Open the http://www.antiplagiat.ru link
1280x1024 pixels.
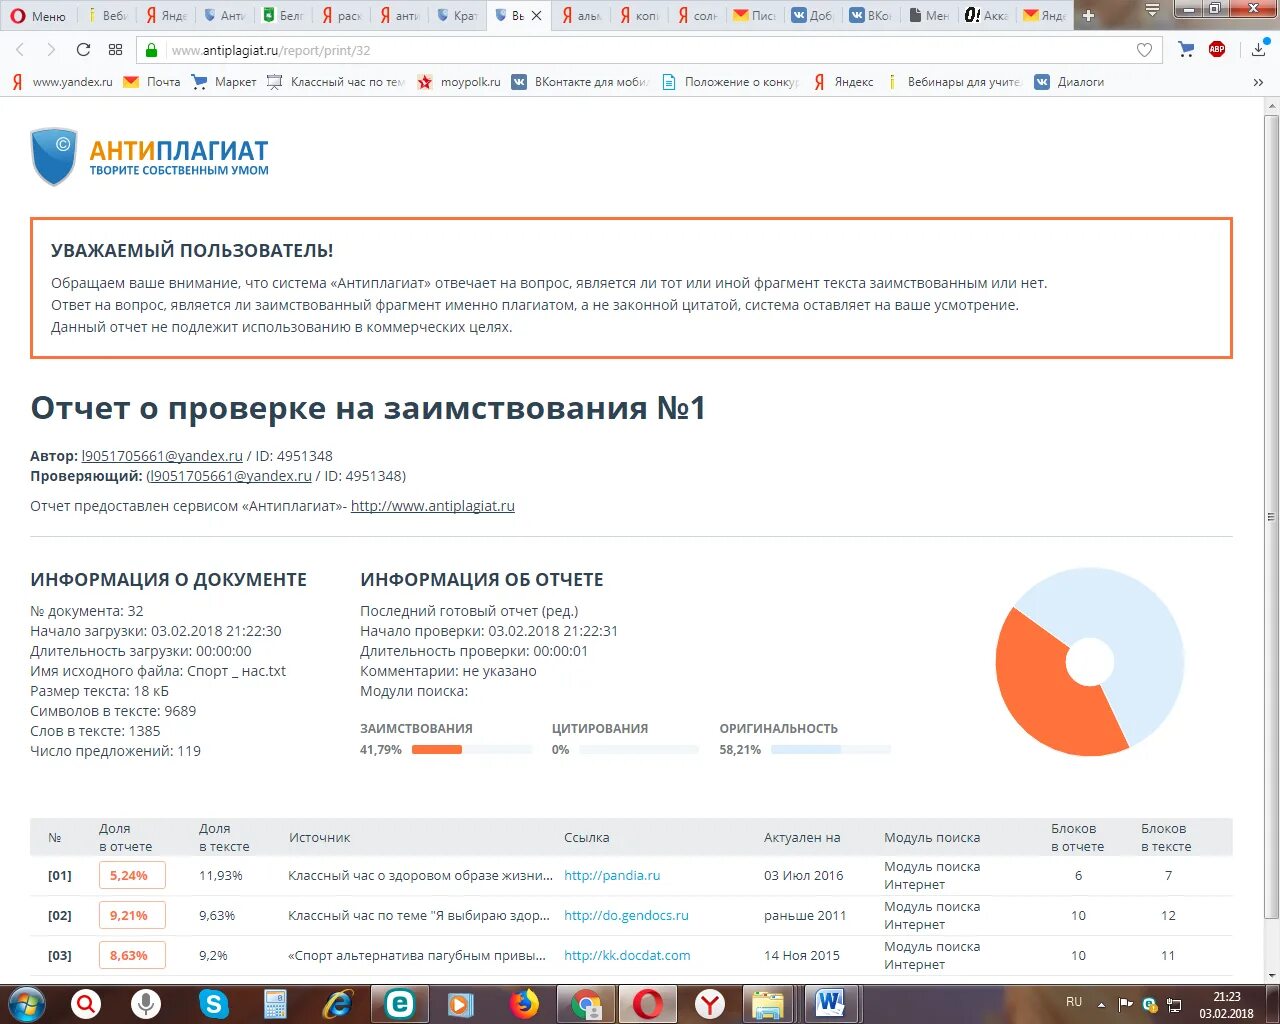433,506
